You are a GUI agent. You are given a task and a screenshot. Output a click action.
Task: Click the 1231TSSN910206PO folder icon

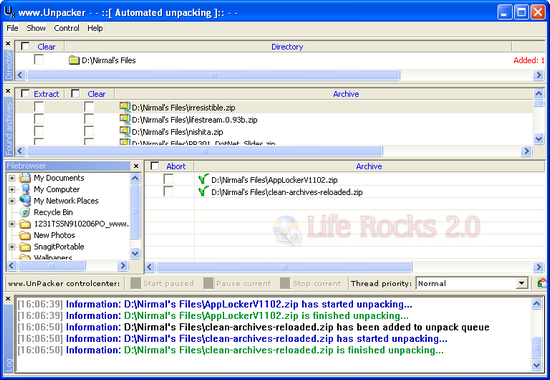point(25,224)
